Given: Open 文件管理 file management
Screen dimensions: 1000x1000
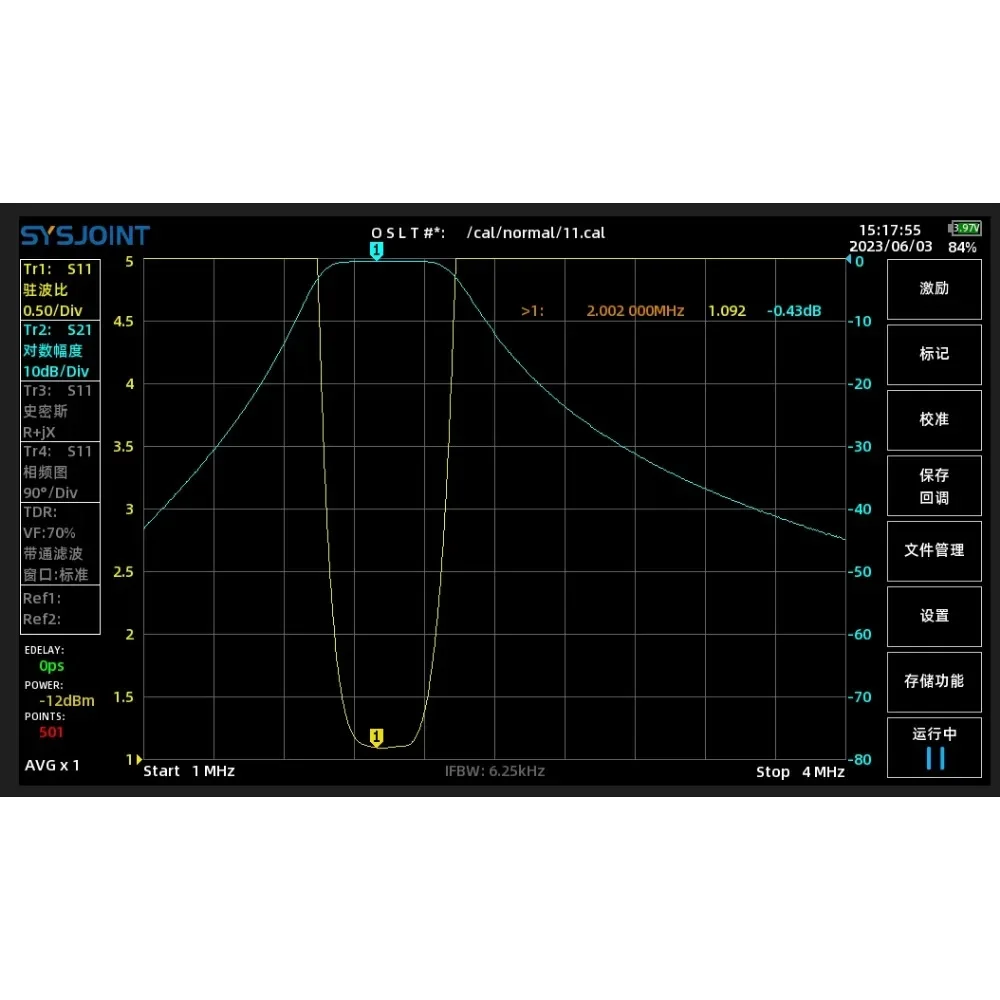Looking at the screenshot, I should (934, 551).
